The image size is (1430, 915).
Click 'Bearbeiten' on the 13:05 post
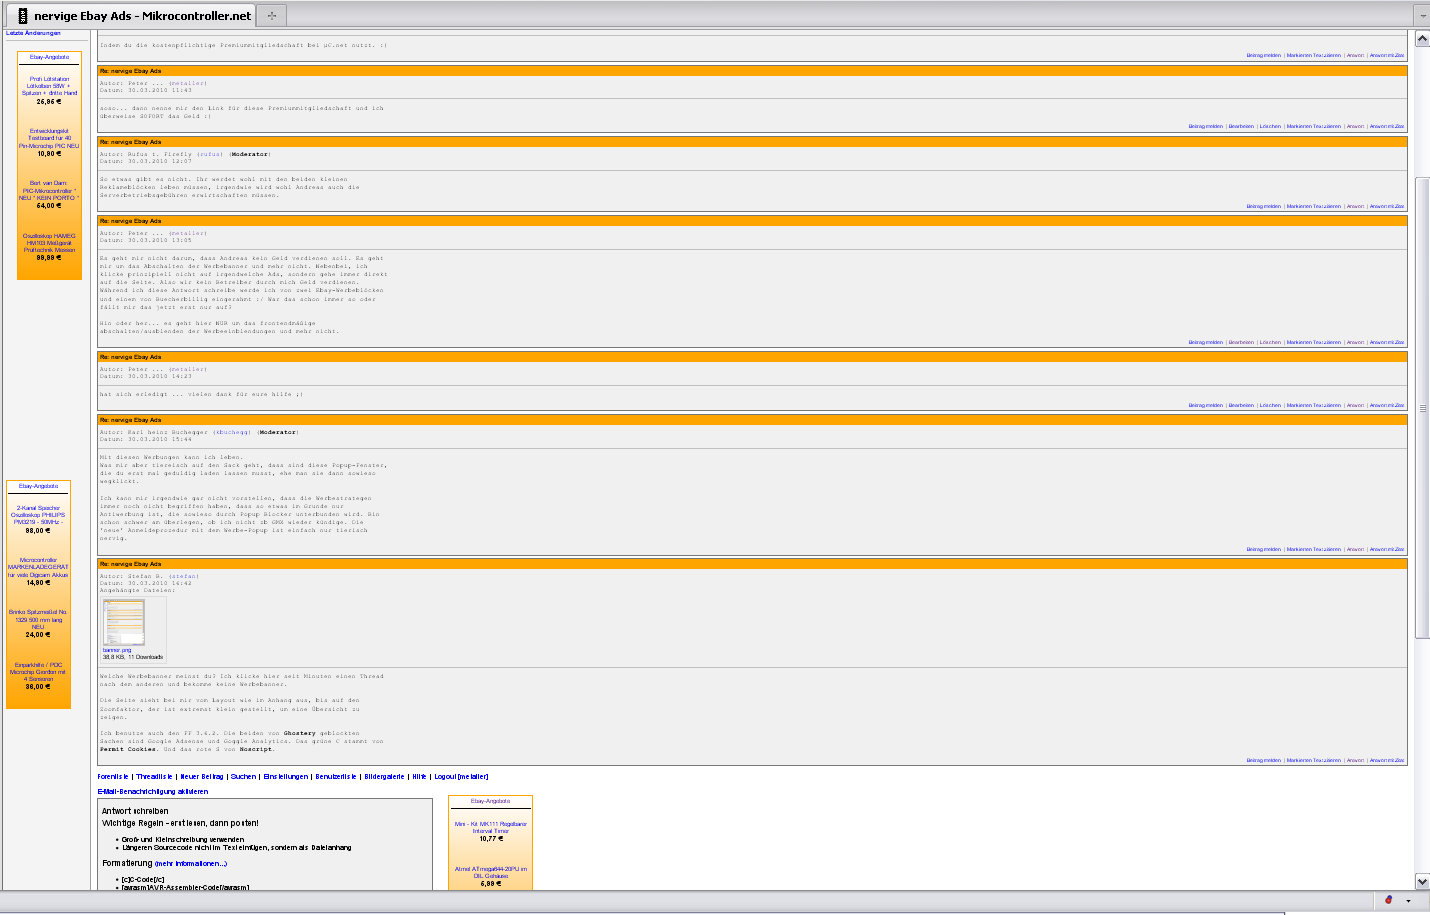pyautogui.click(x=1241, y=343)
